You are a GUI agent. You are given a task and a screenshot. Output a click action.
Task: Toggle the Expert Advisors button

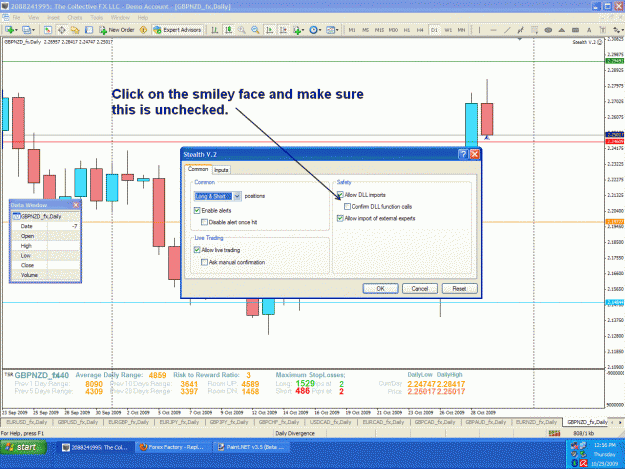pyautogui.click(x=177, y=30)
